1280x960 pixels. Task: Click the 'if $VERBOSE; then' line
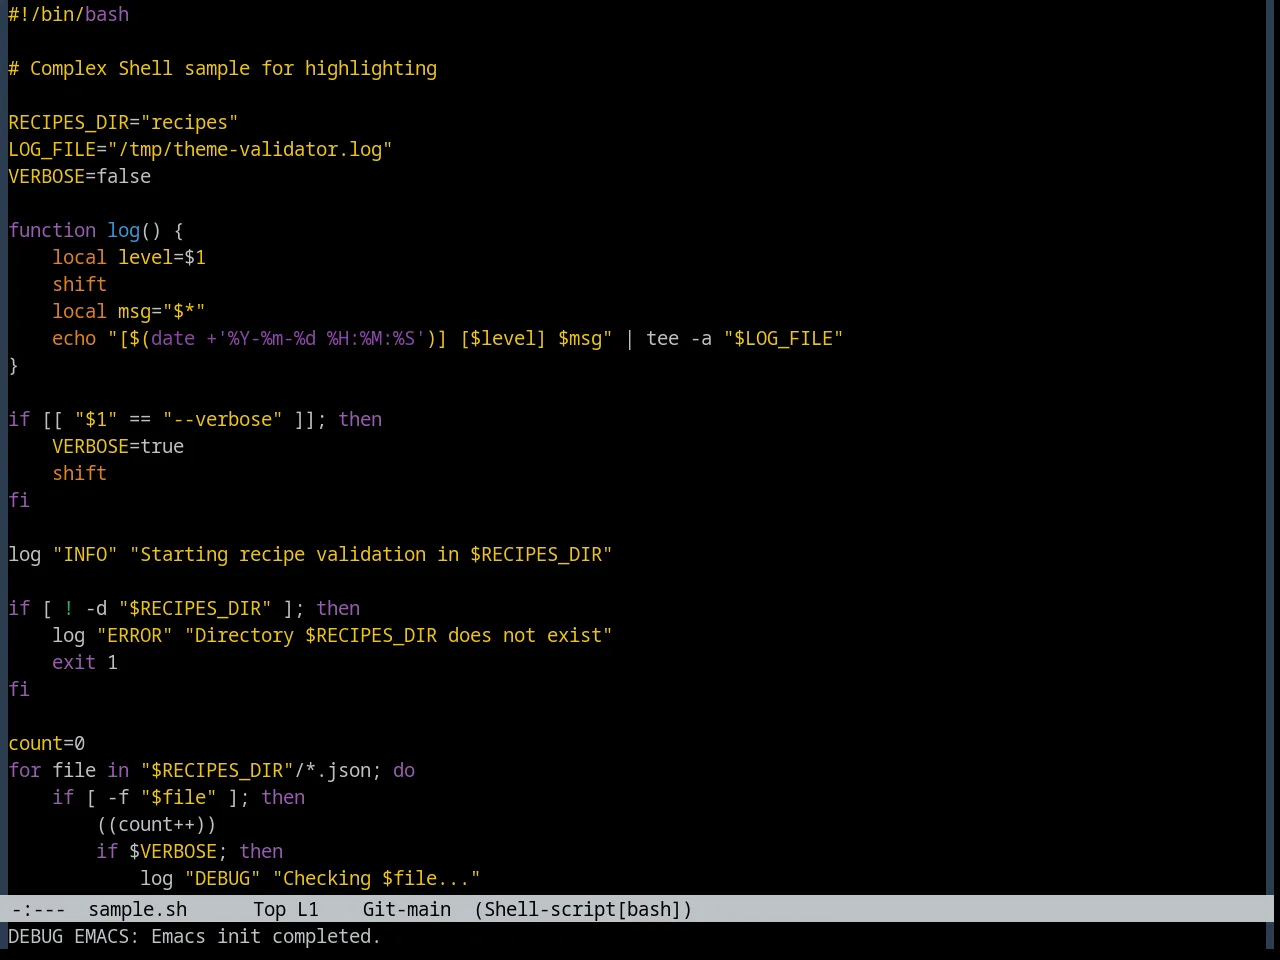pyautogui.click(x=189, y=851)
